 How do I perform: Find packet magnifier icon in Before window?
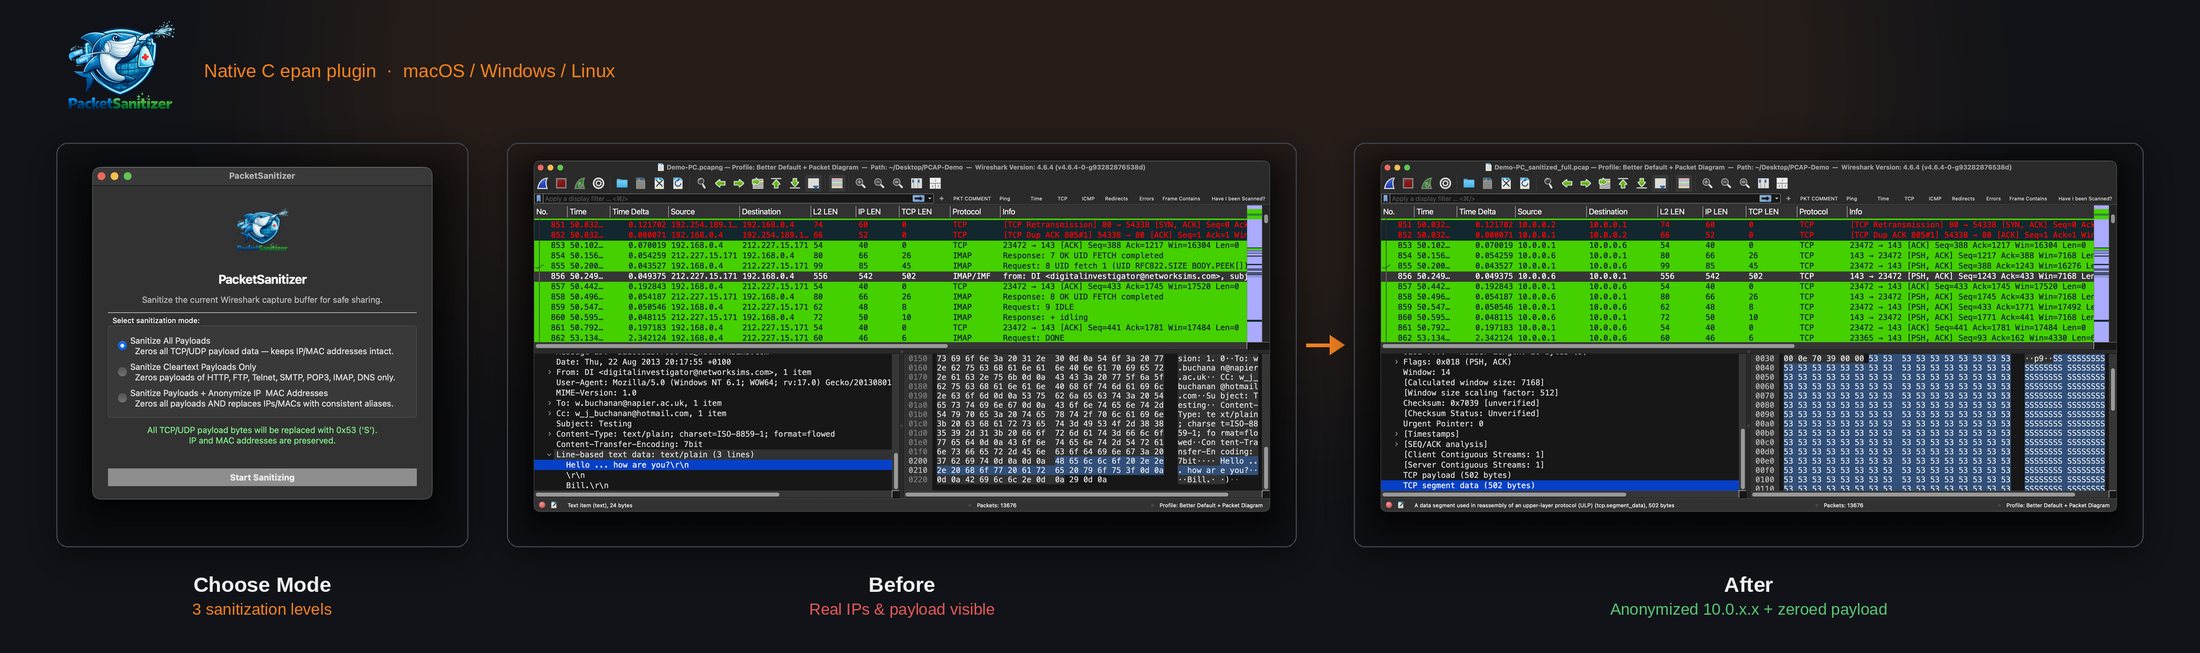pyautogui.click(x=702, y=183)
